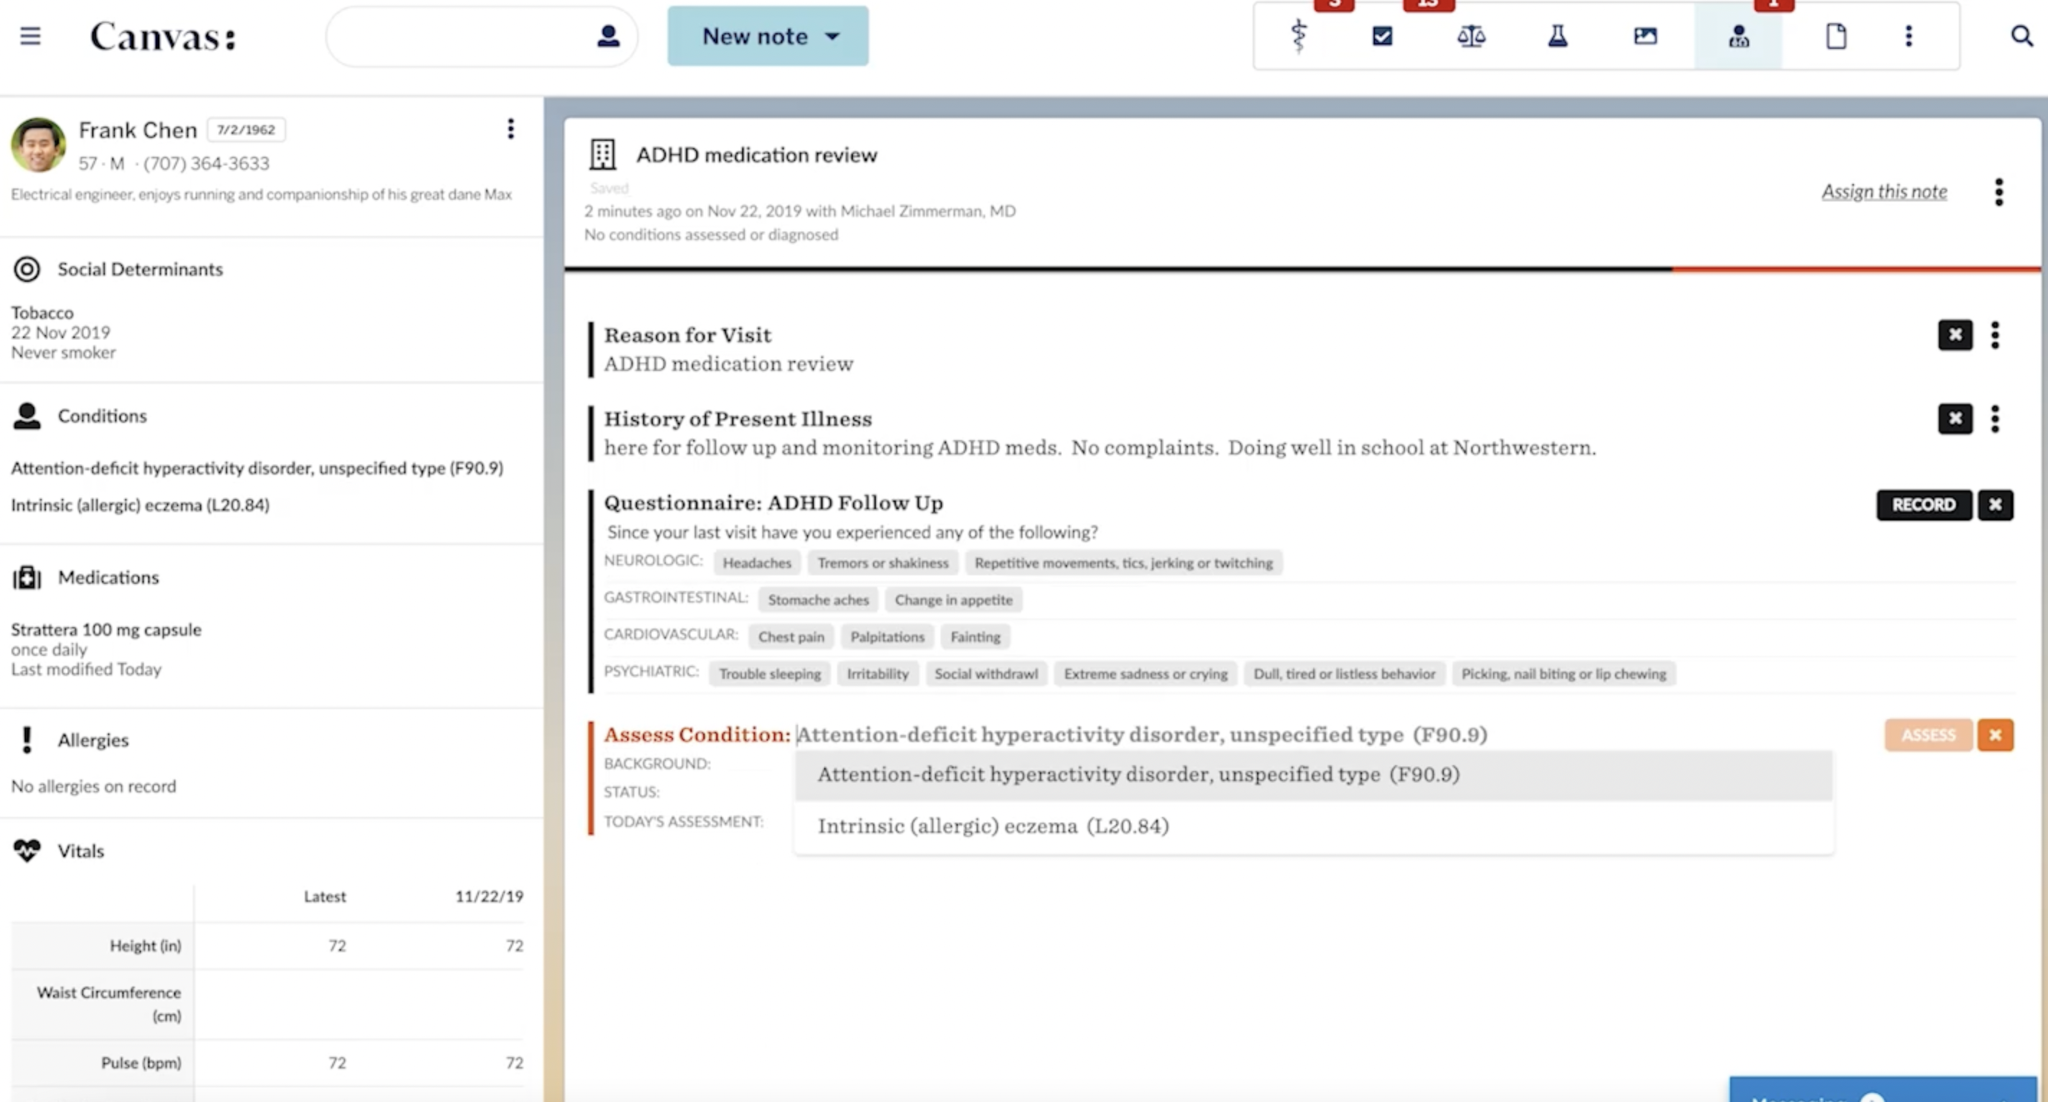Open the caduceus clinical toolbar icon
This screenshot has width=2048, height=1102.
coord(1298,36)
